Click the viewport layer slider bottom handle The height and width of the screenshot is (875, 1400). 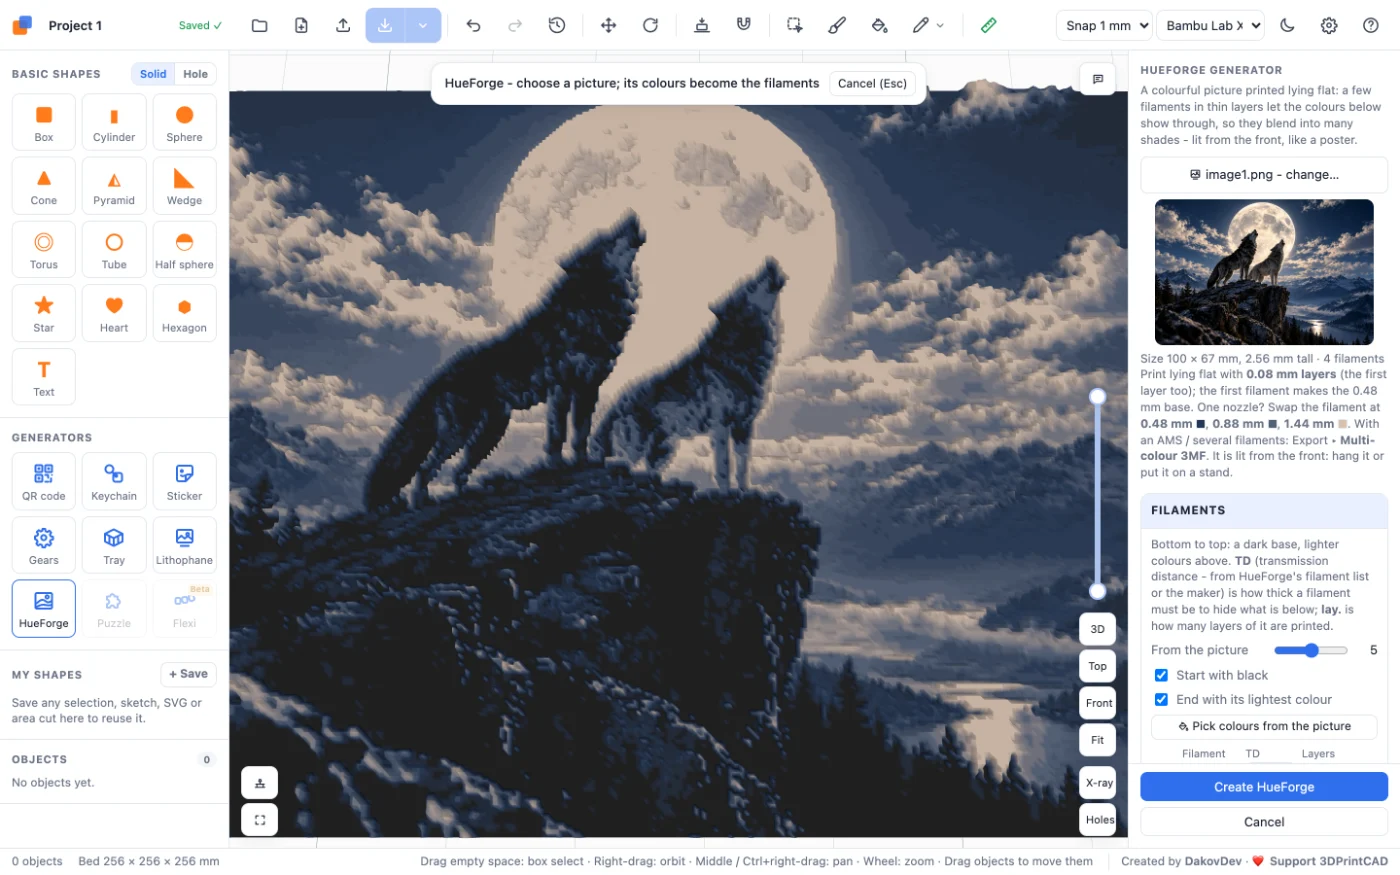[x=1097, y=591]
